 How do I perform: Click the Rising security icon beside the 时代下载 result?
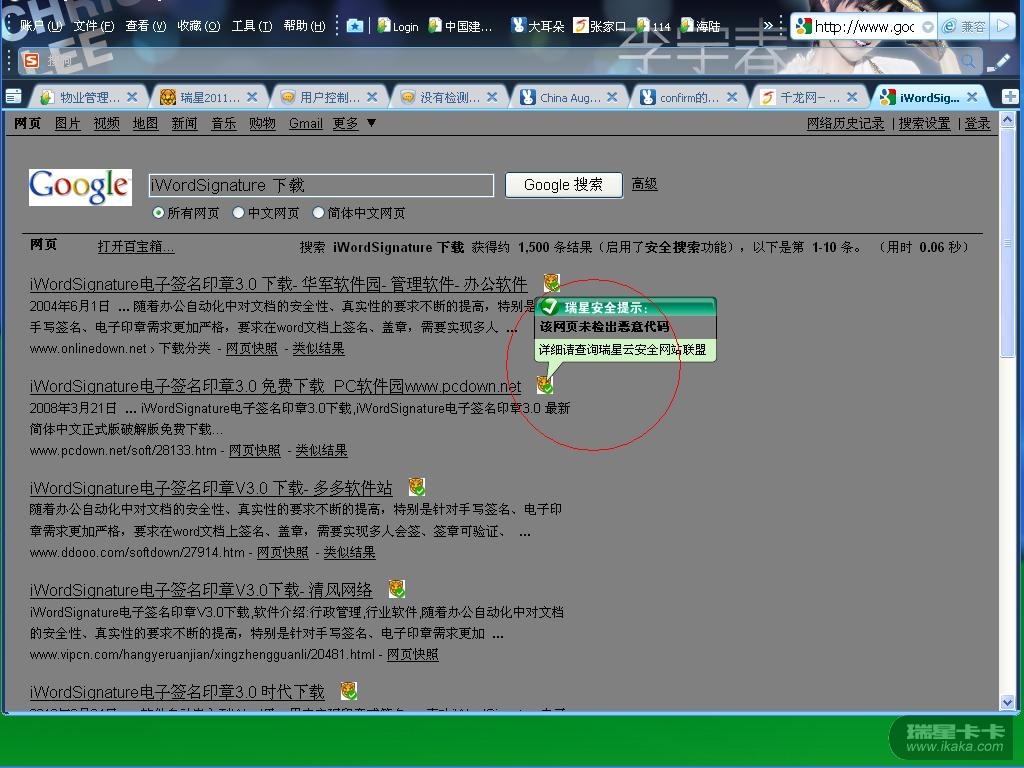(x=349, y=691)
